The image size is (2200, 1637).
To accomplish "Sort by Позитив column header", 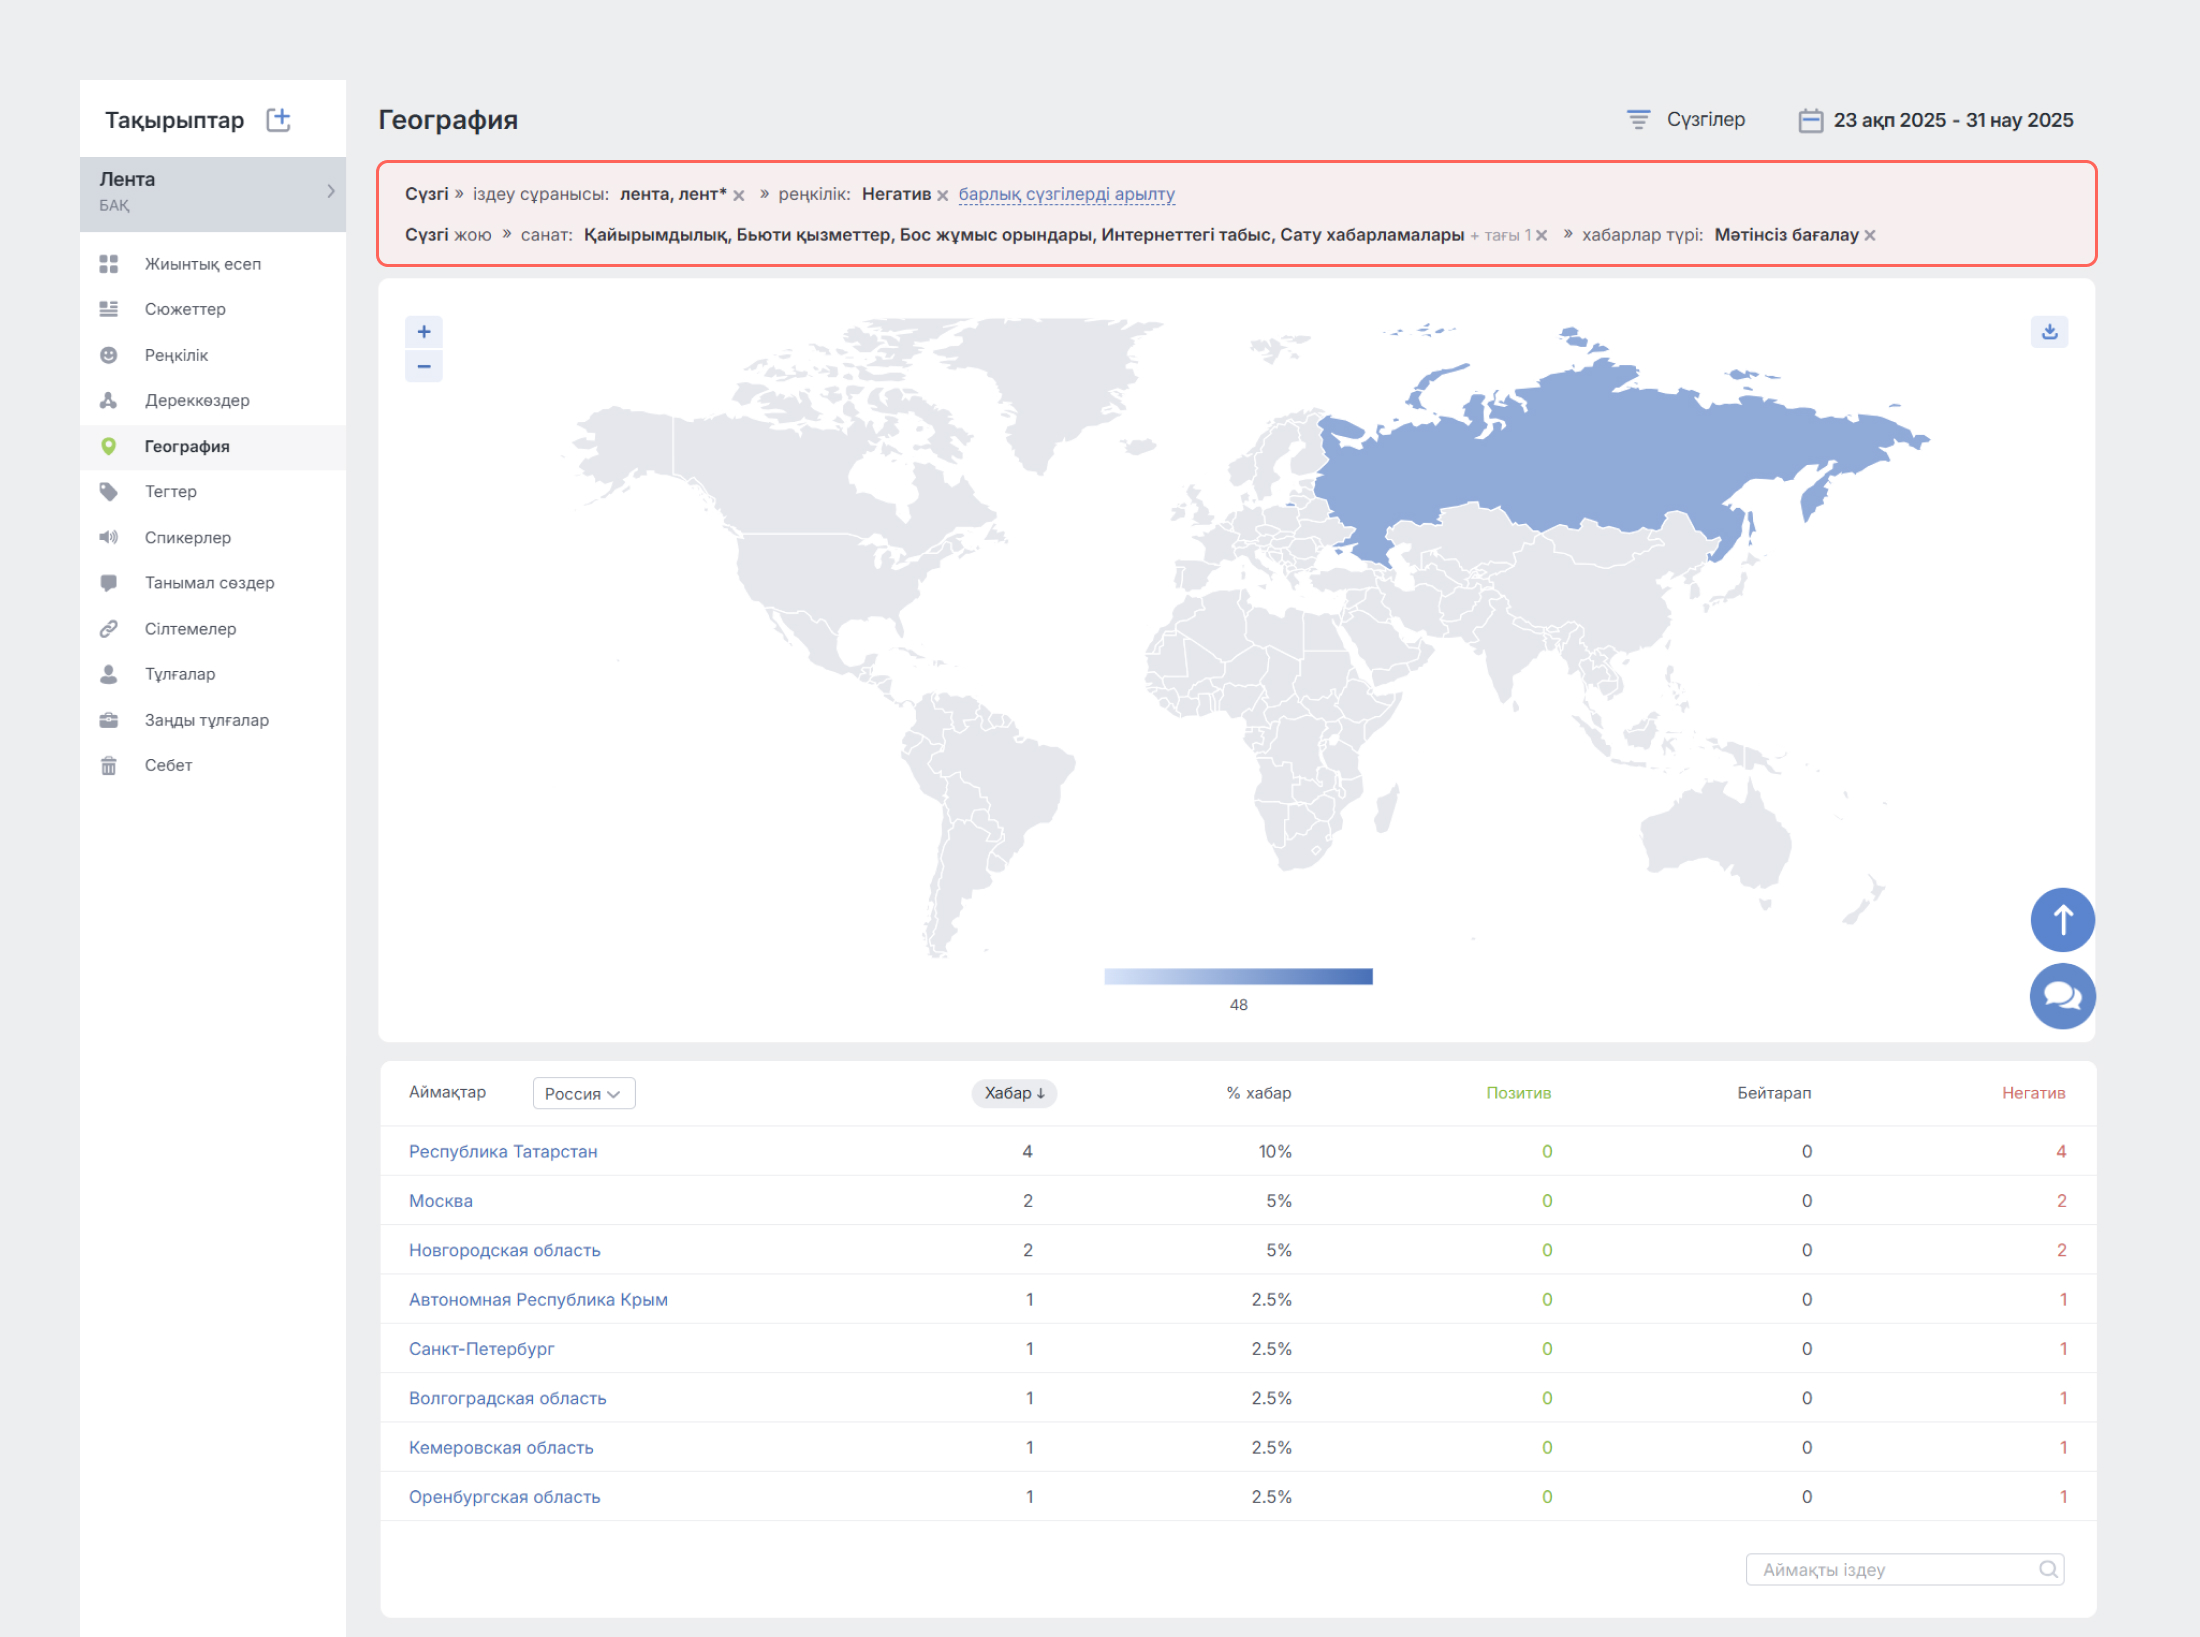I will (1518, 1093).
